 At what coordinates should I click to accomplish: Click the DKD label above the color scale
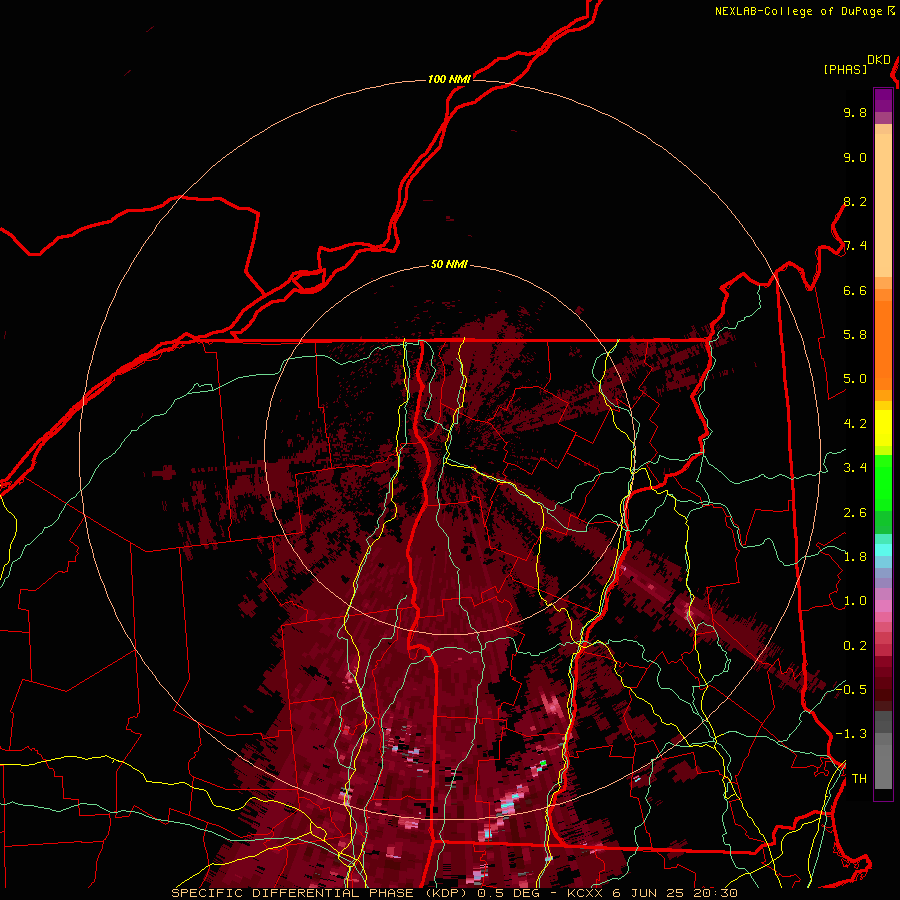(879, 60)
